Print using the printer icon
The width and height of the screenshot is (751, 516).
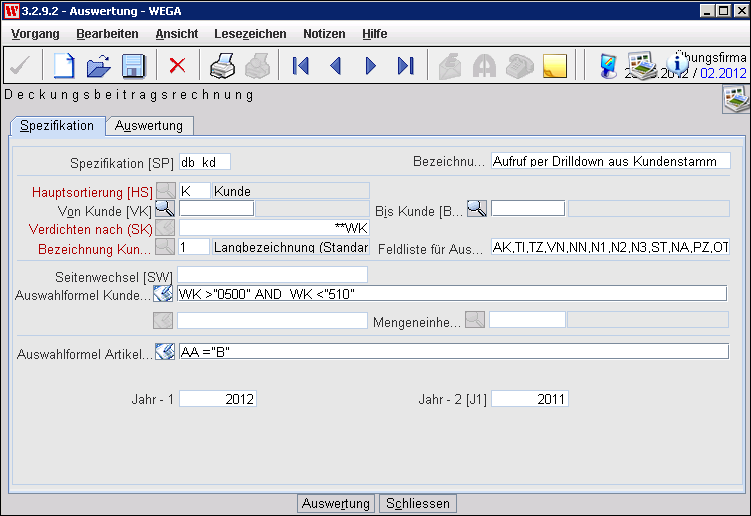click(220, 66)
